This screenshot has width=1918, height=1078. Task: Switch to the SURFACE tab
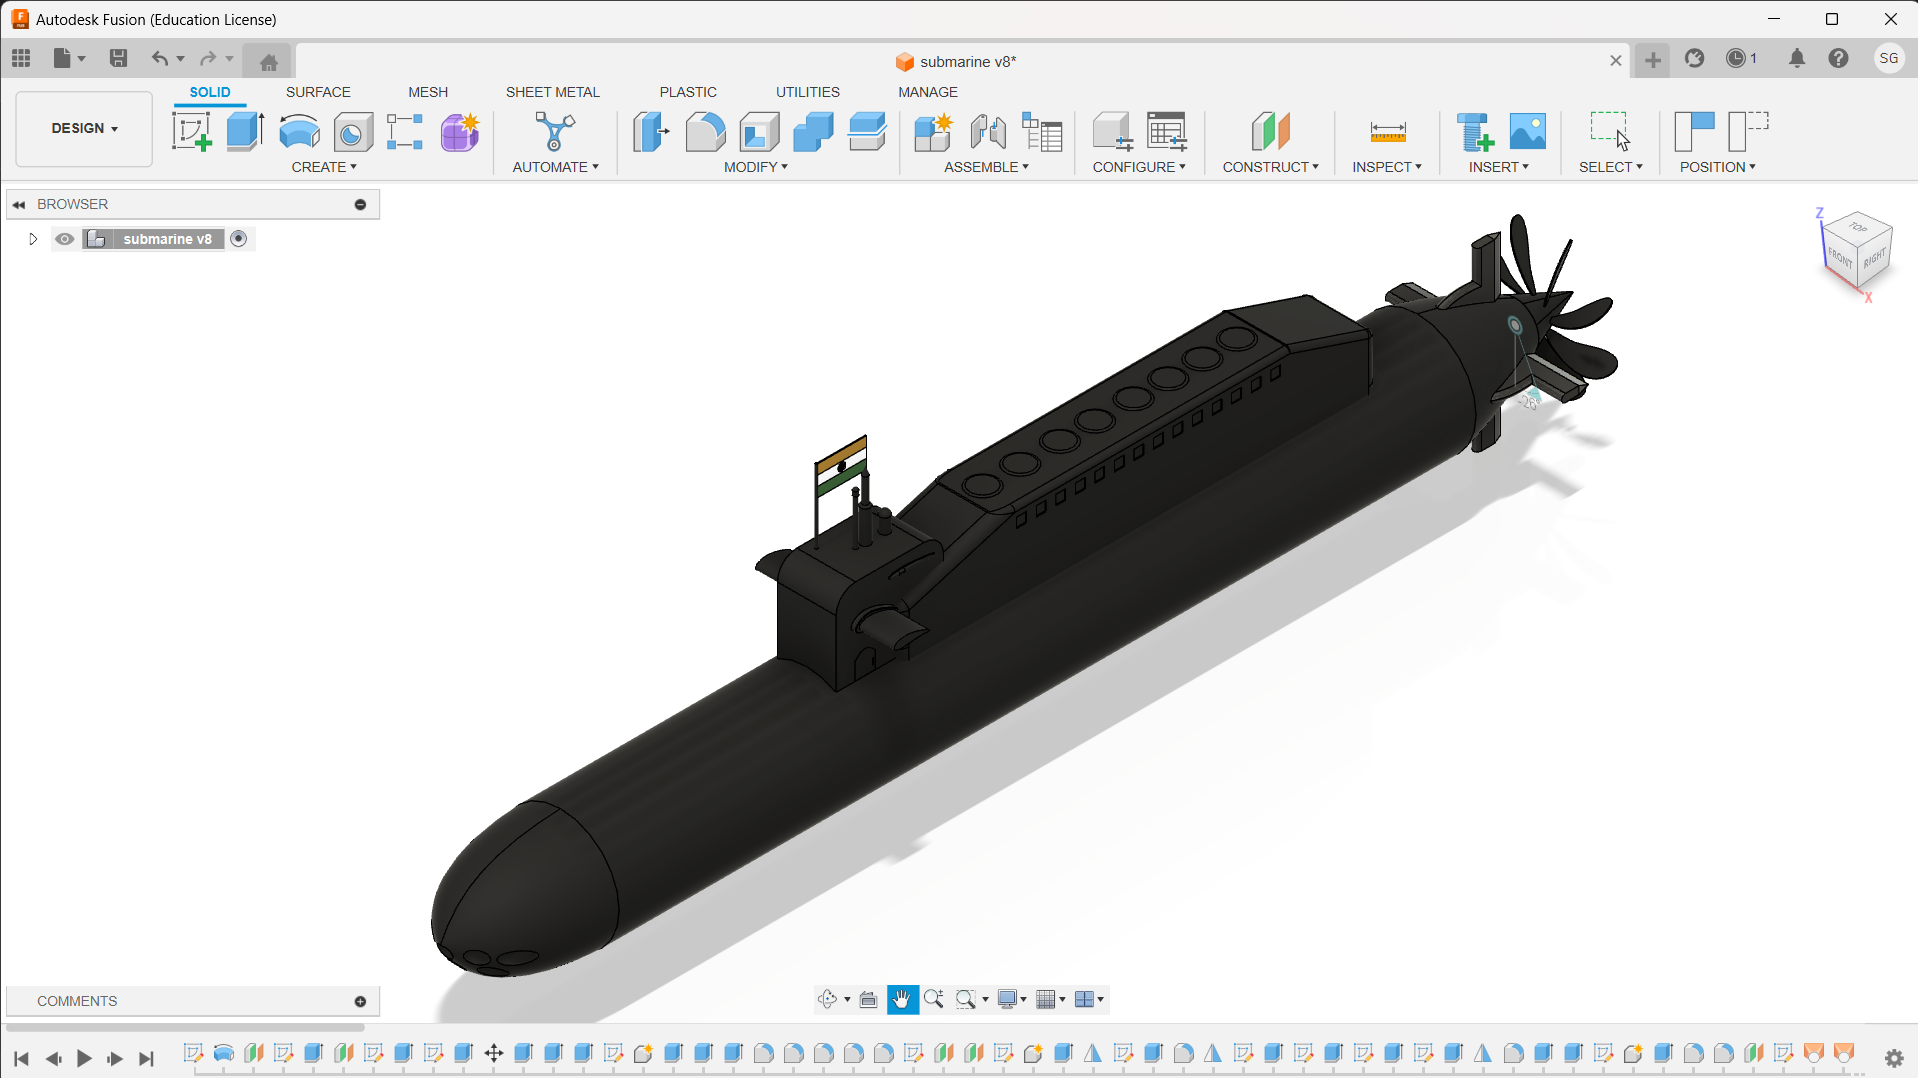tap(318, 92)
